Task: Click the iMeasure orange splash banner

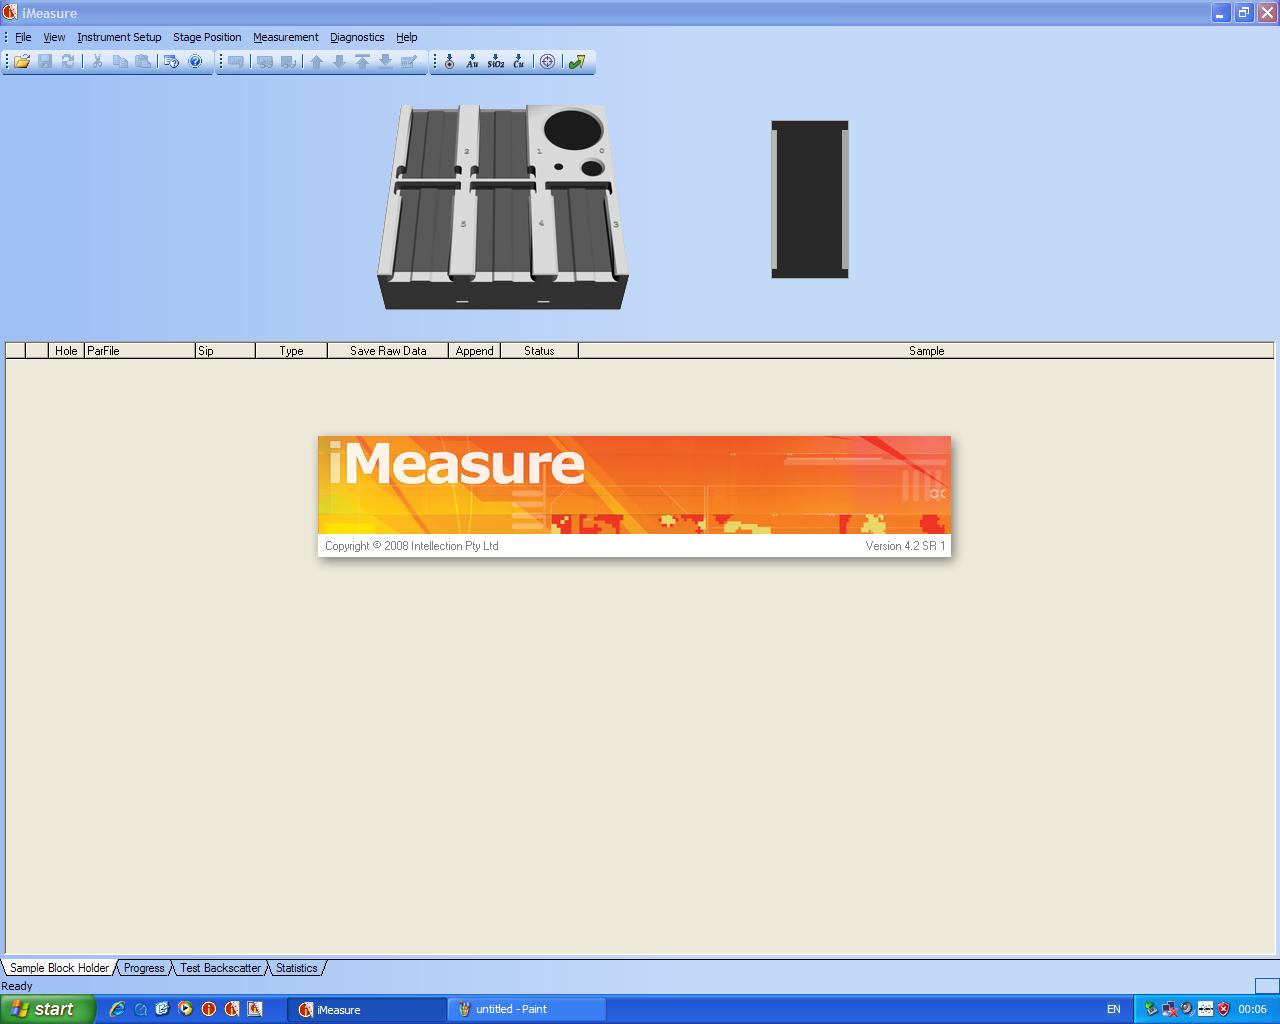Action: (634, 485)
